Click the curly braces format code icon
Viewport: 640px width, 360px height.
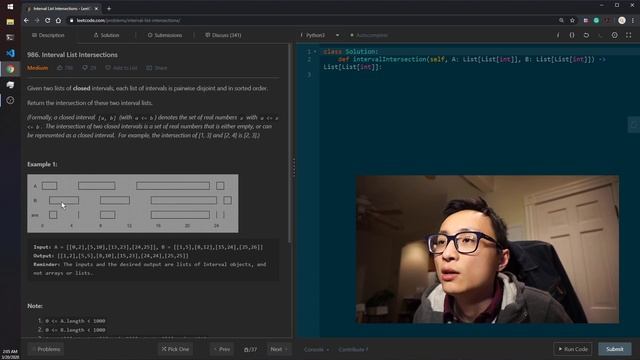tap(572, 35)
